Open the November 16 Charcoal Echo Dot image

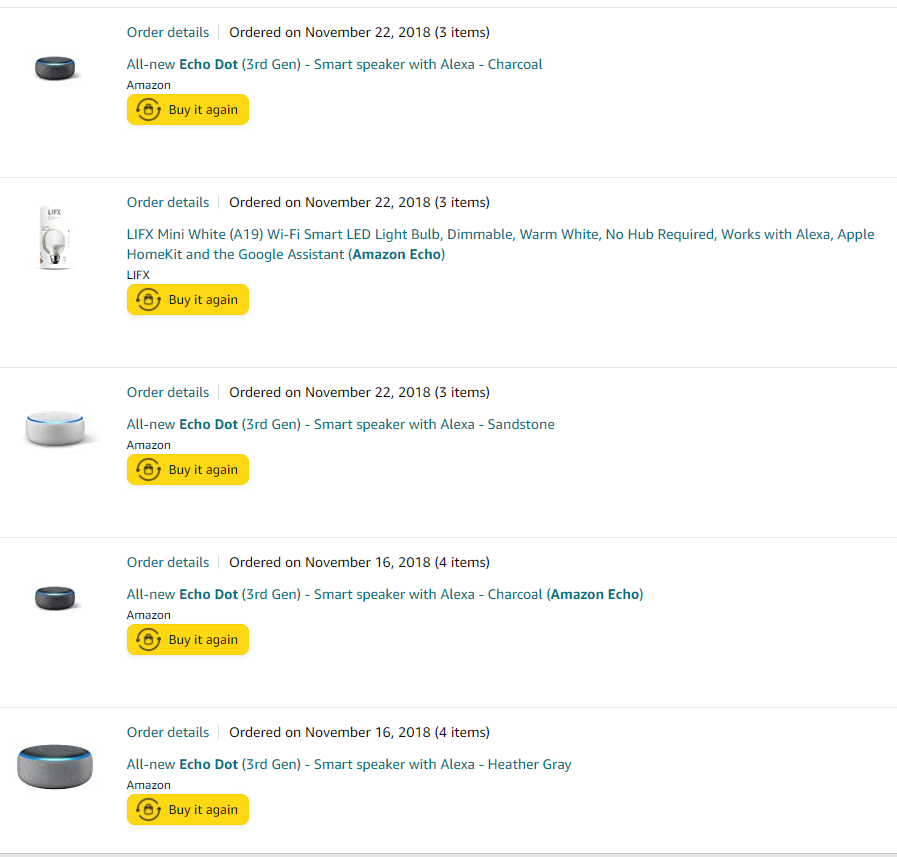55,598
